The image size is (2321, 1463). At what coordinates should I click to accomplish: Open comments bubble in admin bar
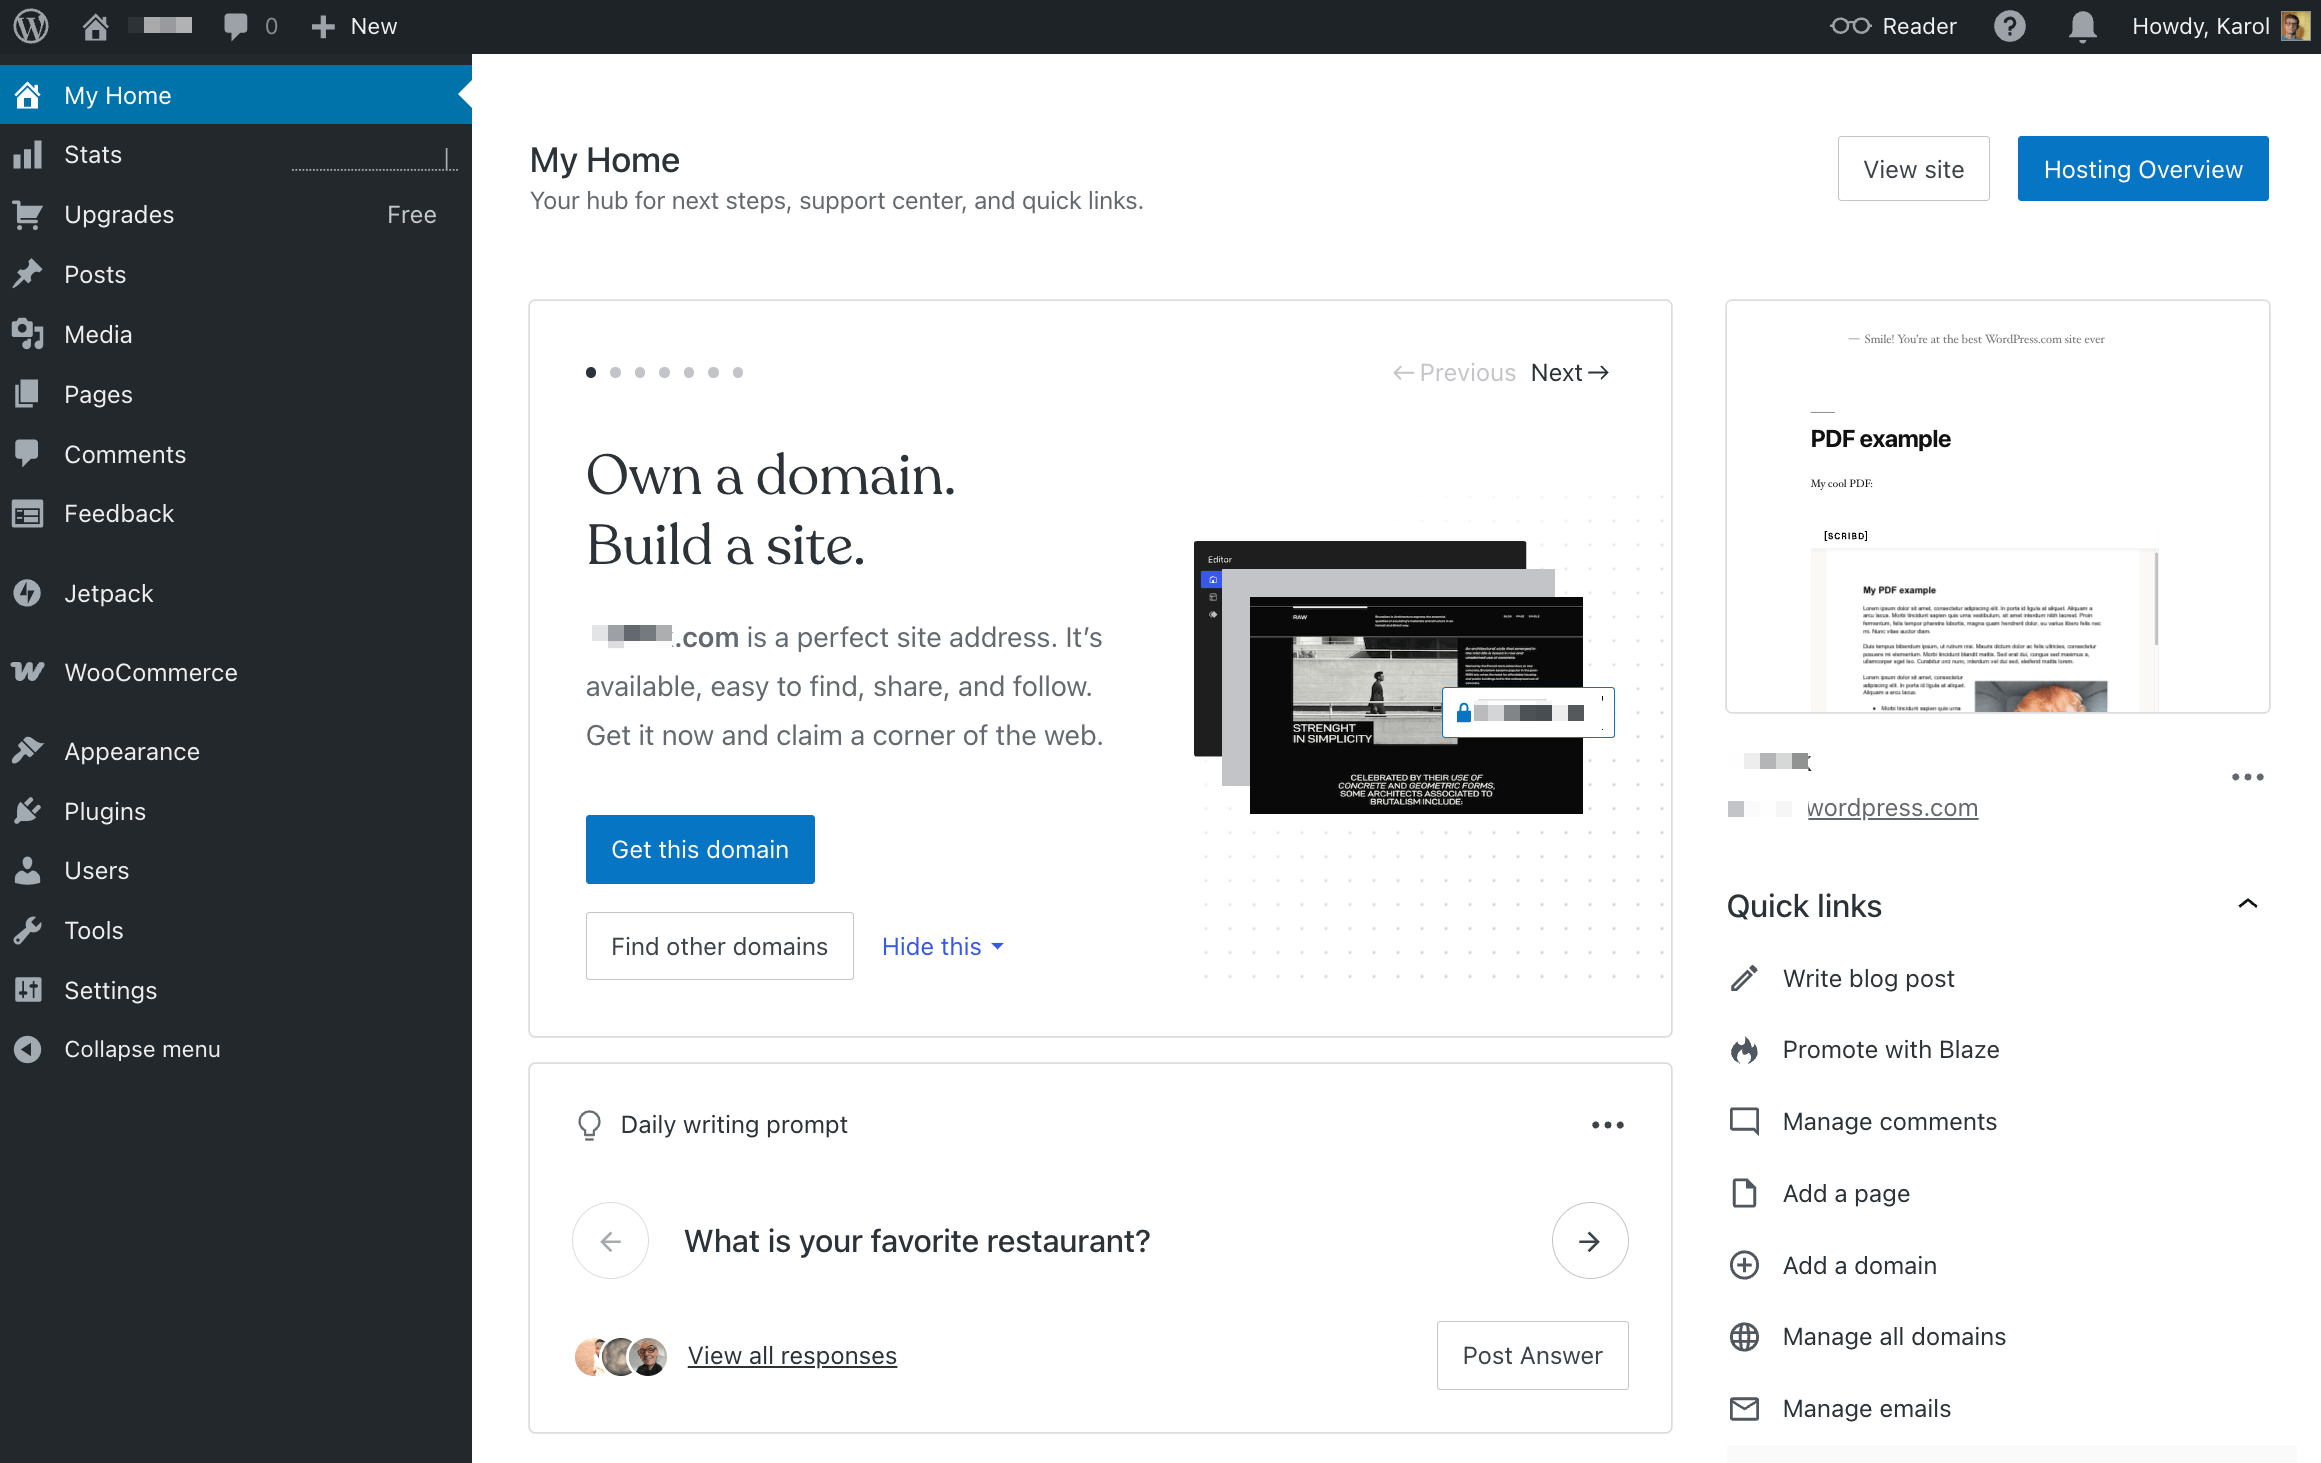point(236,26)
